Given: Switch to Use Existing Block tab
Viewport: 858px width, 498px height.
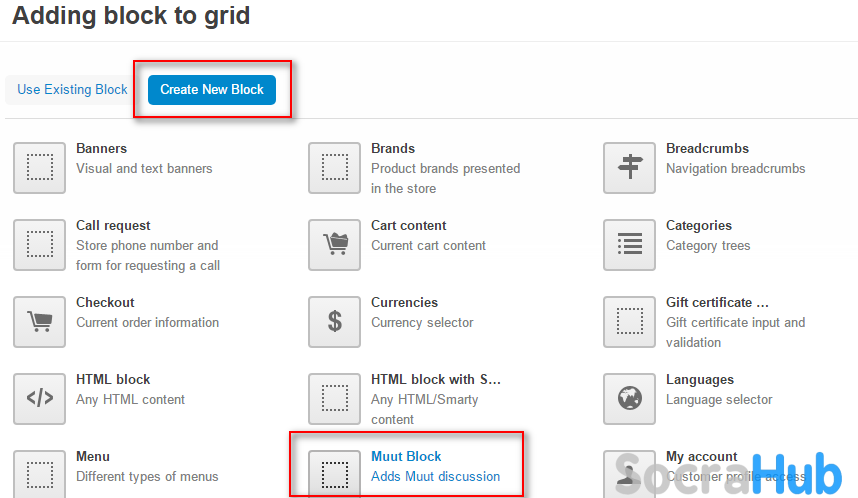Looking at the screenshot, I should 72,89.
